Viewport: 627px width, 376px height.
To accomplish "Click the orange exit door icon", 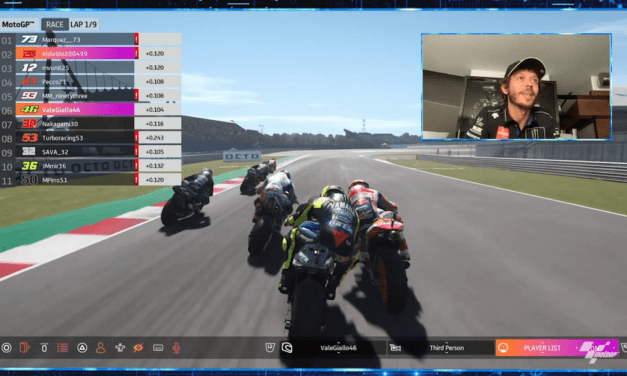I will point(25,348).
